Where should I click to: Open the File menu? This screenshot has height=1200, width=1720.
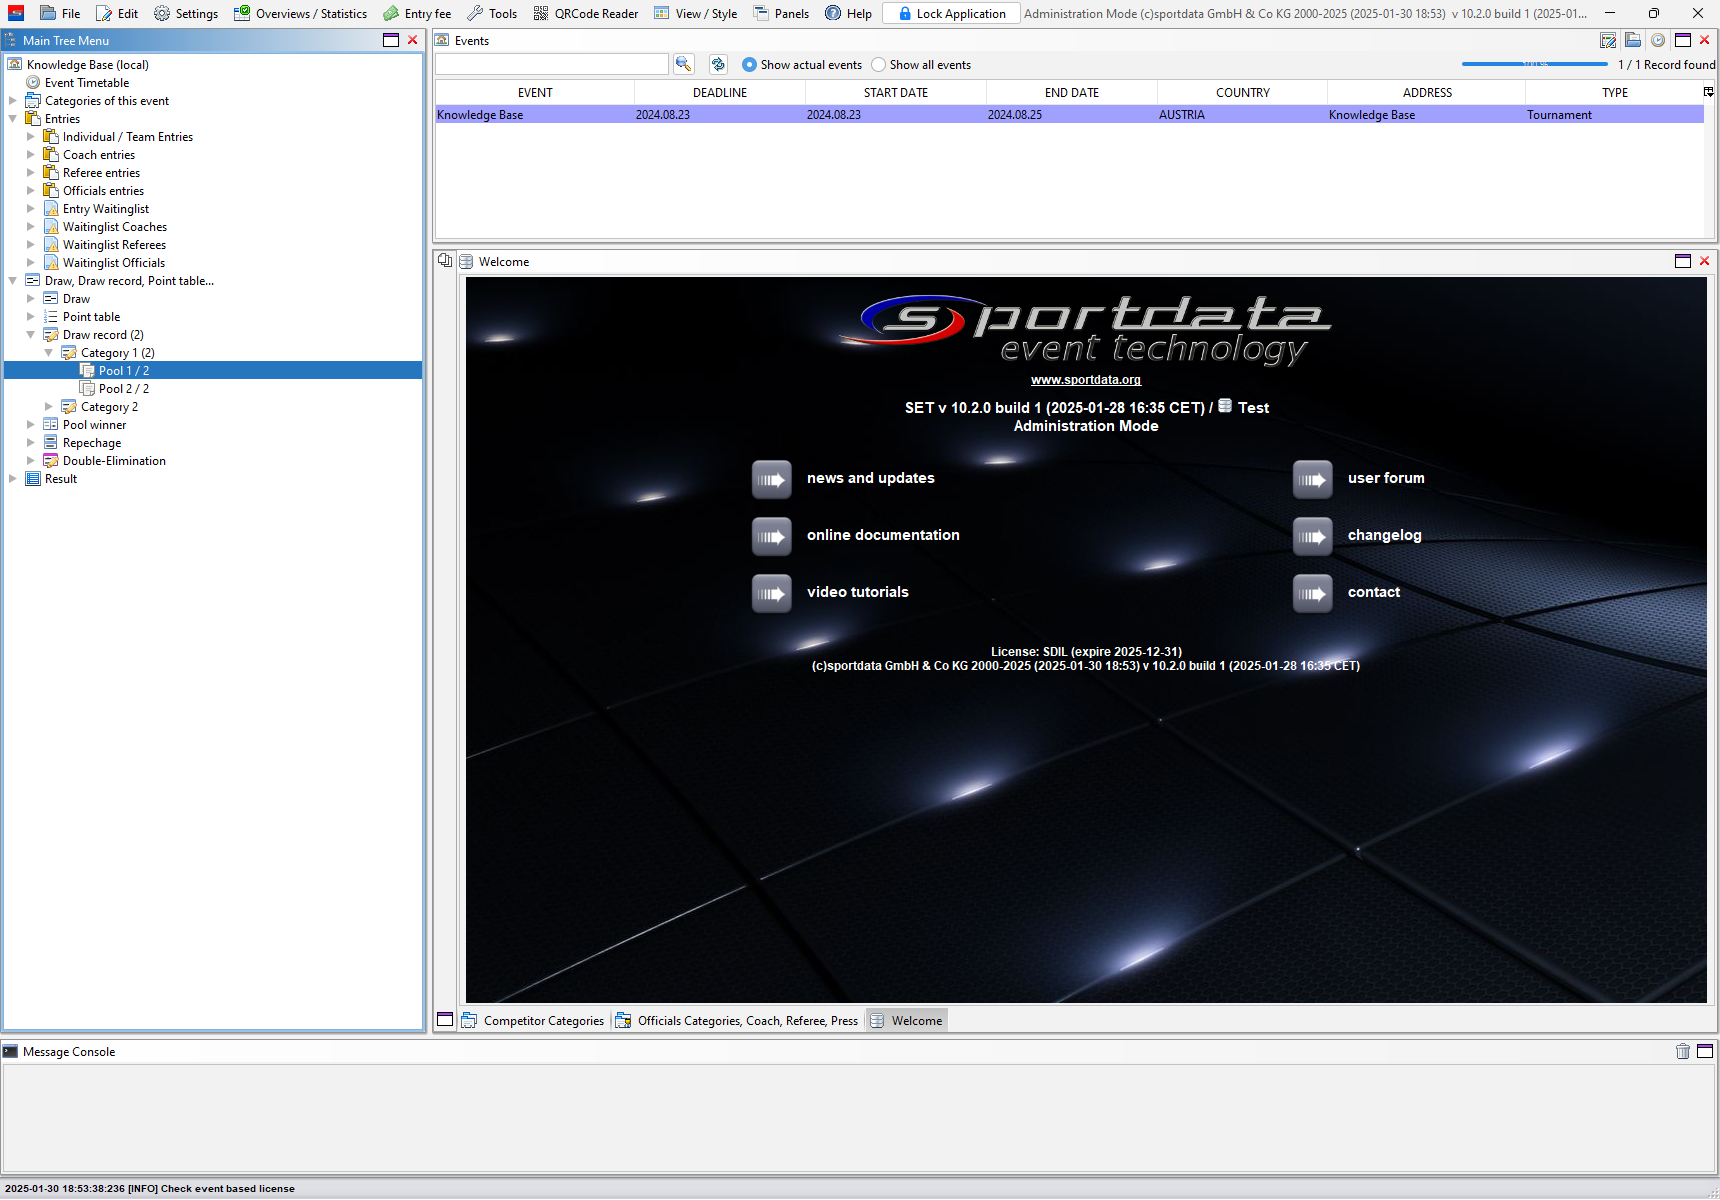[60, 13]
